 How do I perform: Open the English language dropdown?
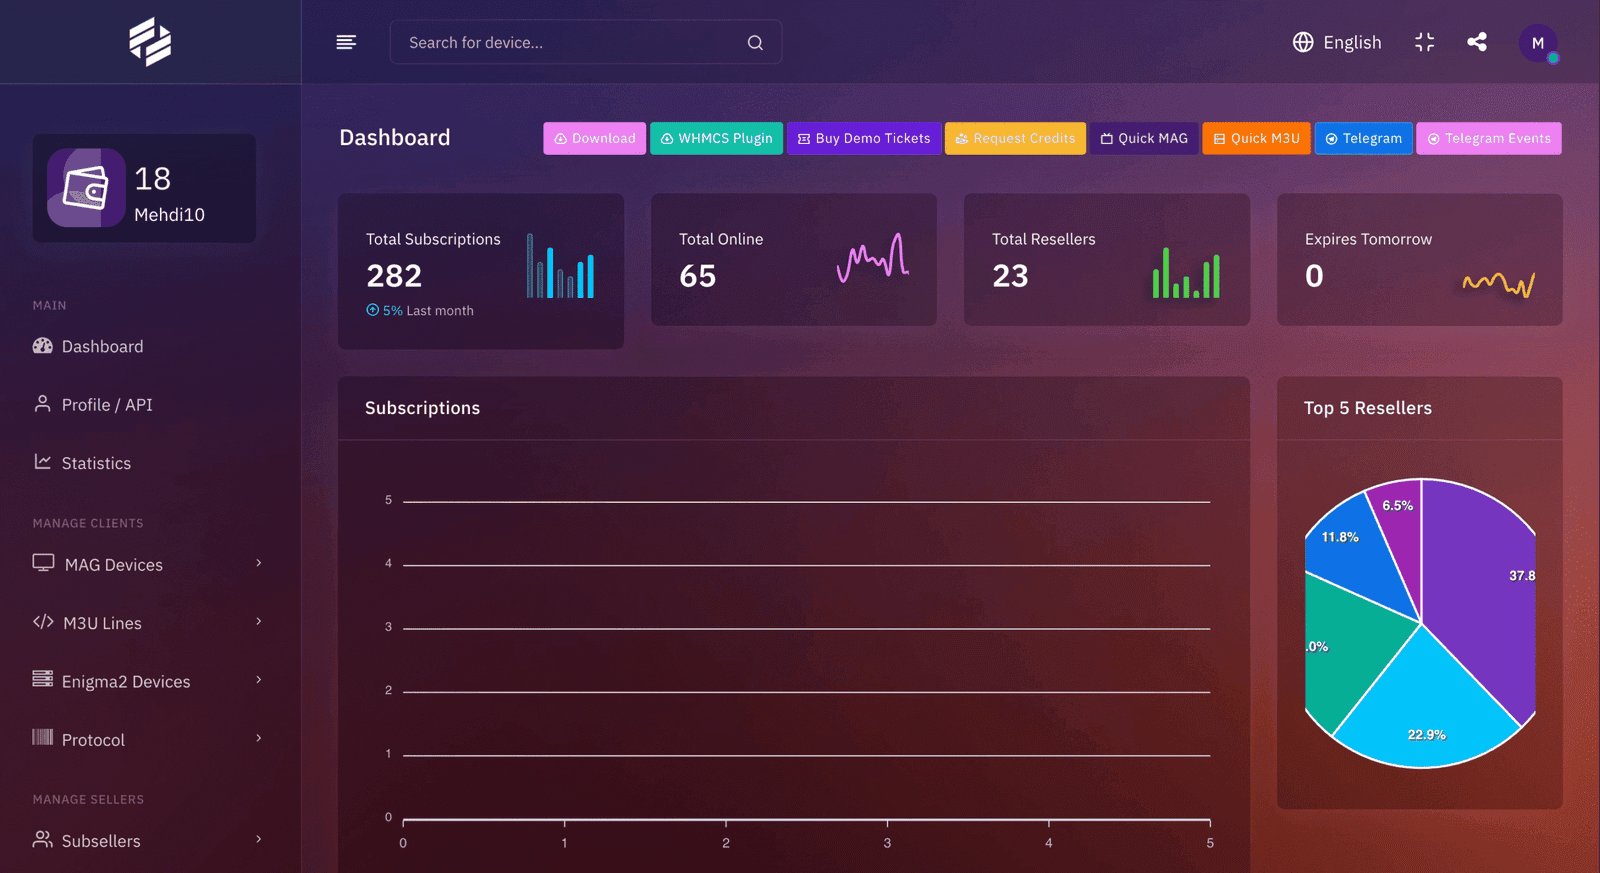[x=1337, y=42]
